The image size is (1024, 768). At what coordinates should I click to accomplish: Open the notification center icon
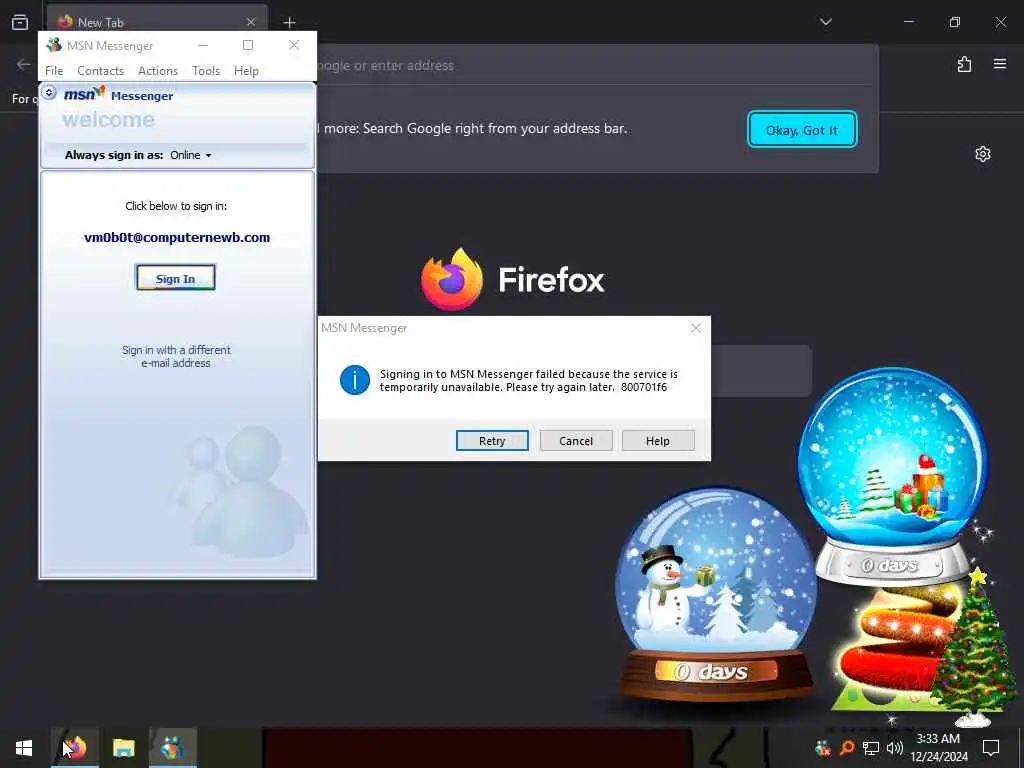pyautogui.click(x=991, y=748)
